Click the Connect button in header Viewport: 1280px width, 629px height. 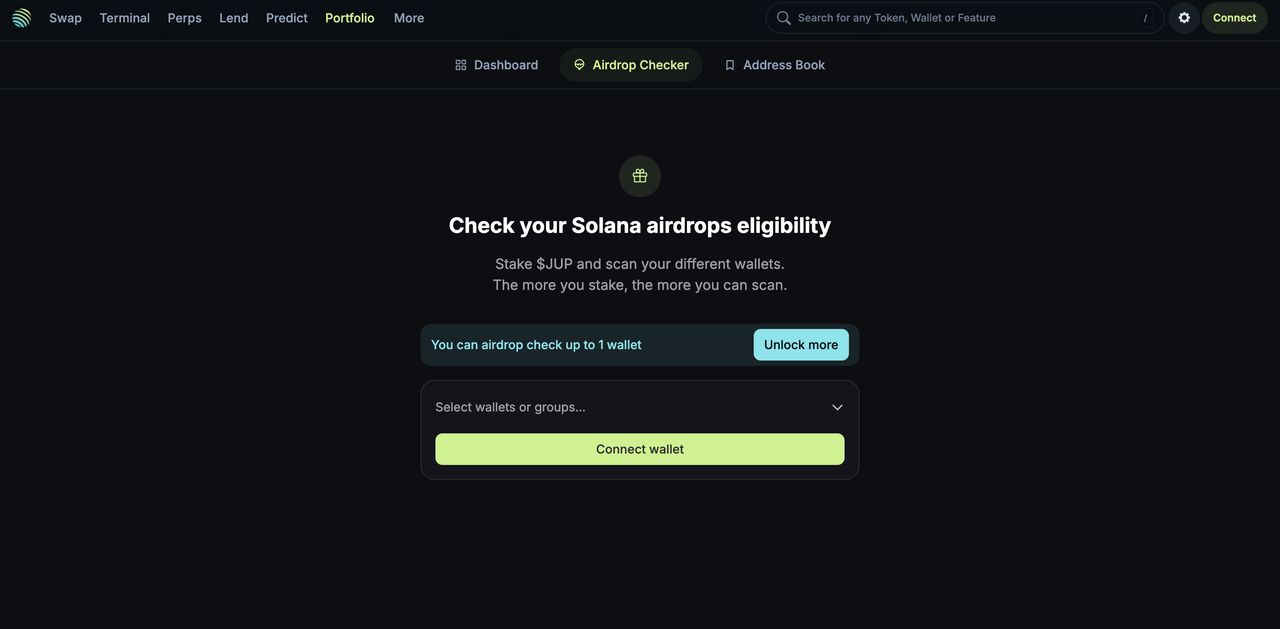tap(1234, 18)
